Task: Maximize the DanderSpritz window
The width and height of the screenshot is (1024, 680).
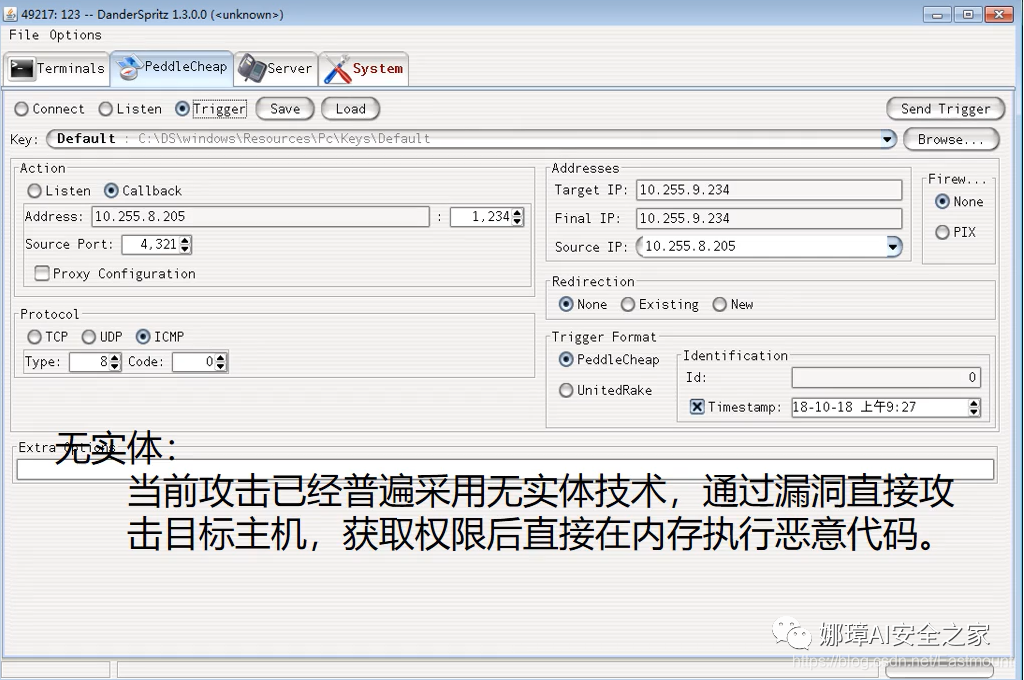Action: click(x=968, y=14)
